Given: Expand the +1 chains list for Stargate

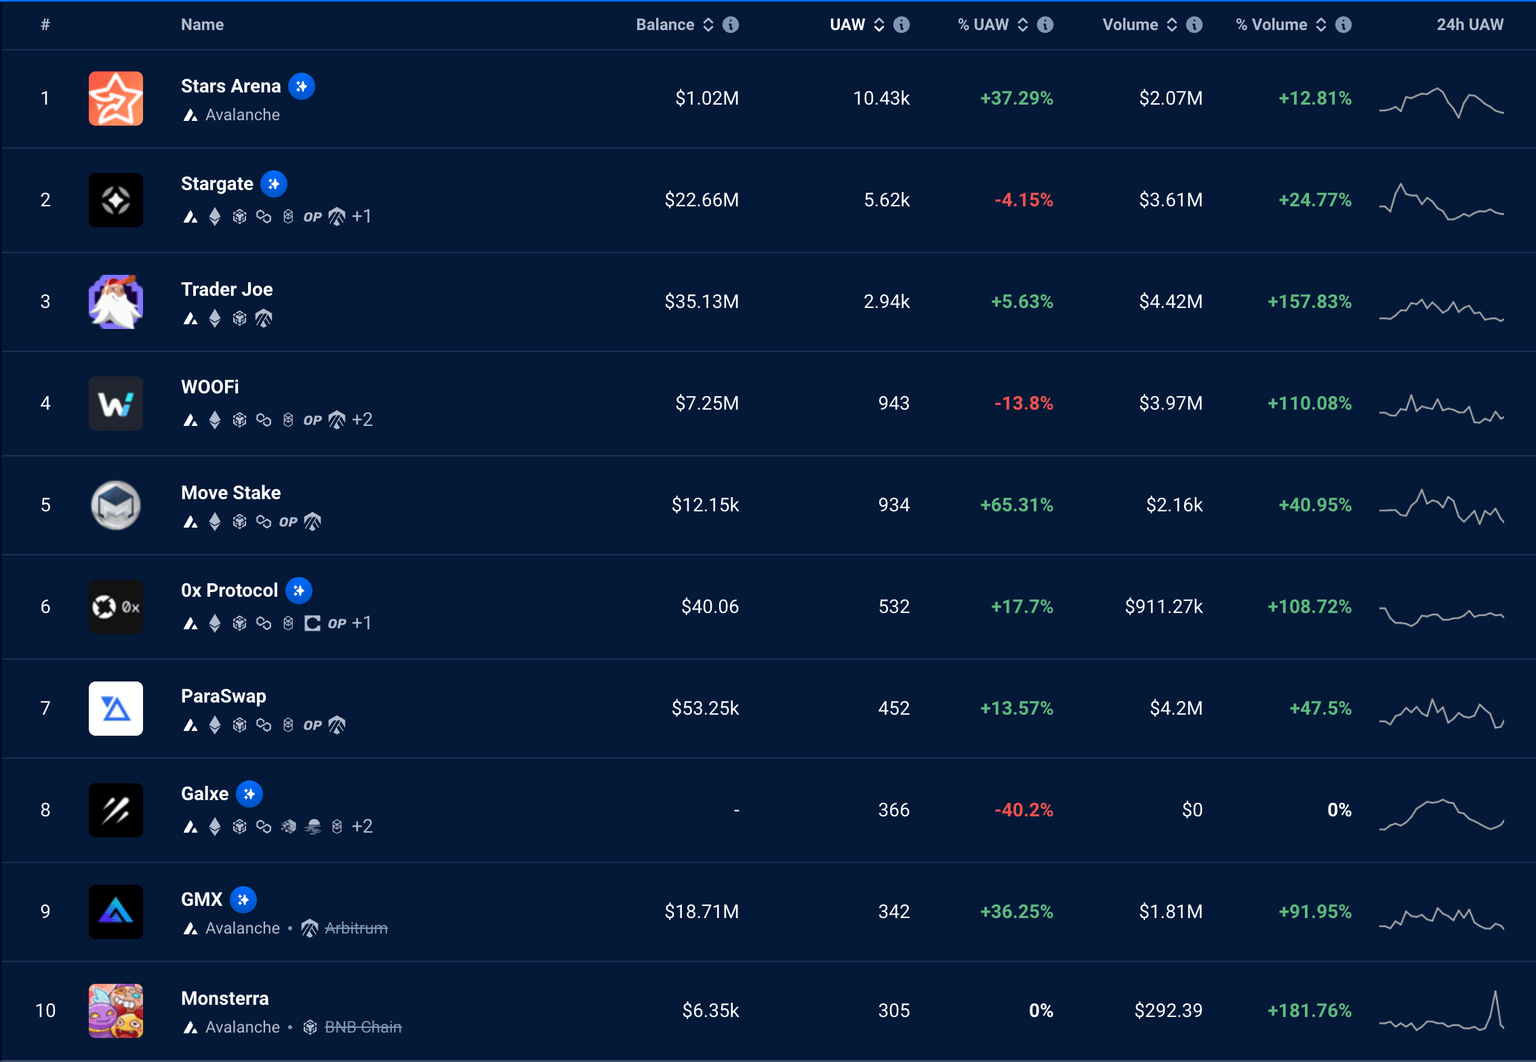Looking at the screenshot, I should click(363, 216).
